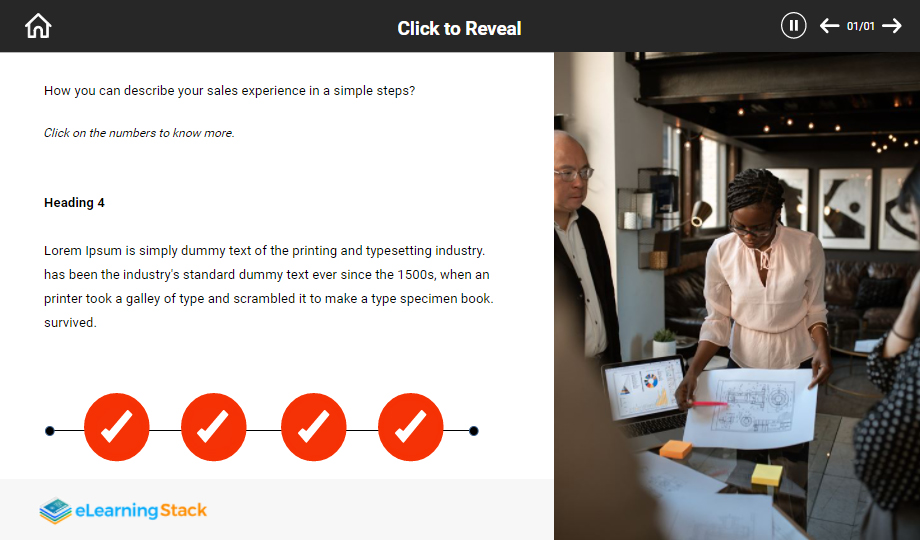Click the line between second and third circles
Screen dimensions: 920x540
pos(263,430)
